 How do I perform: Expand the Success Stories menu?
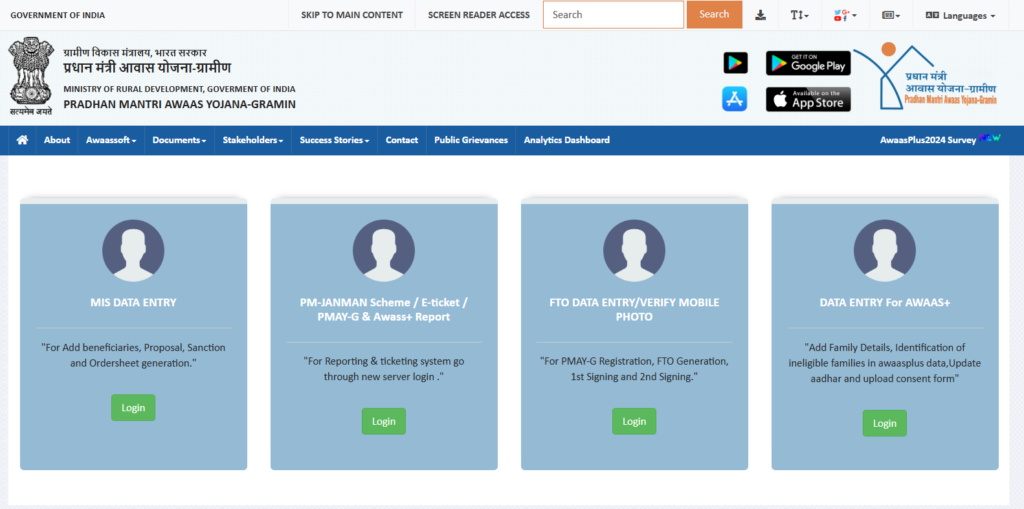tap(334, 140)
